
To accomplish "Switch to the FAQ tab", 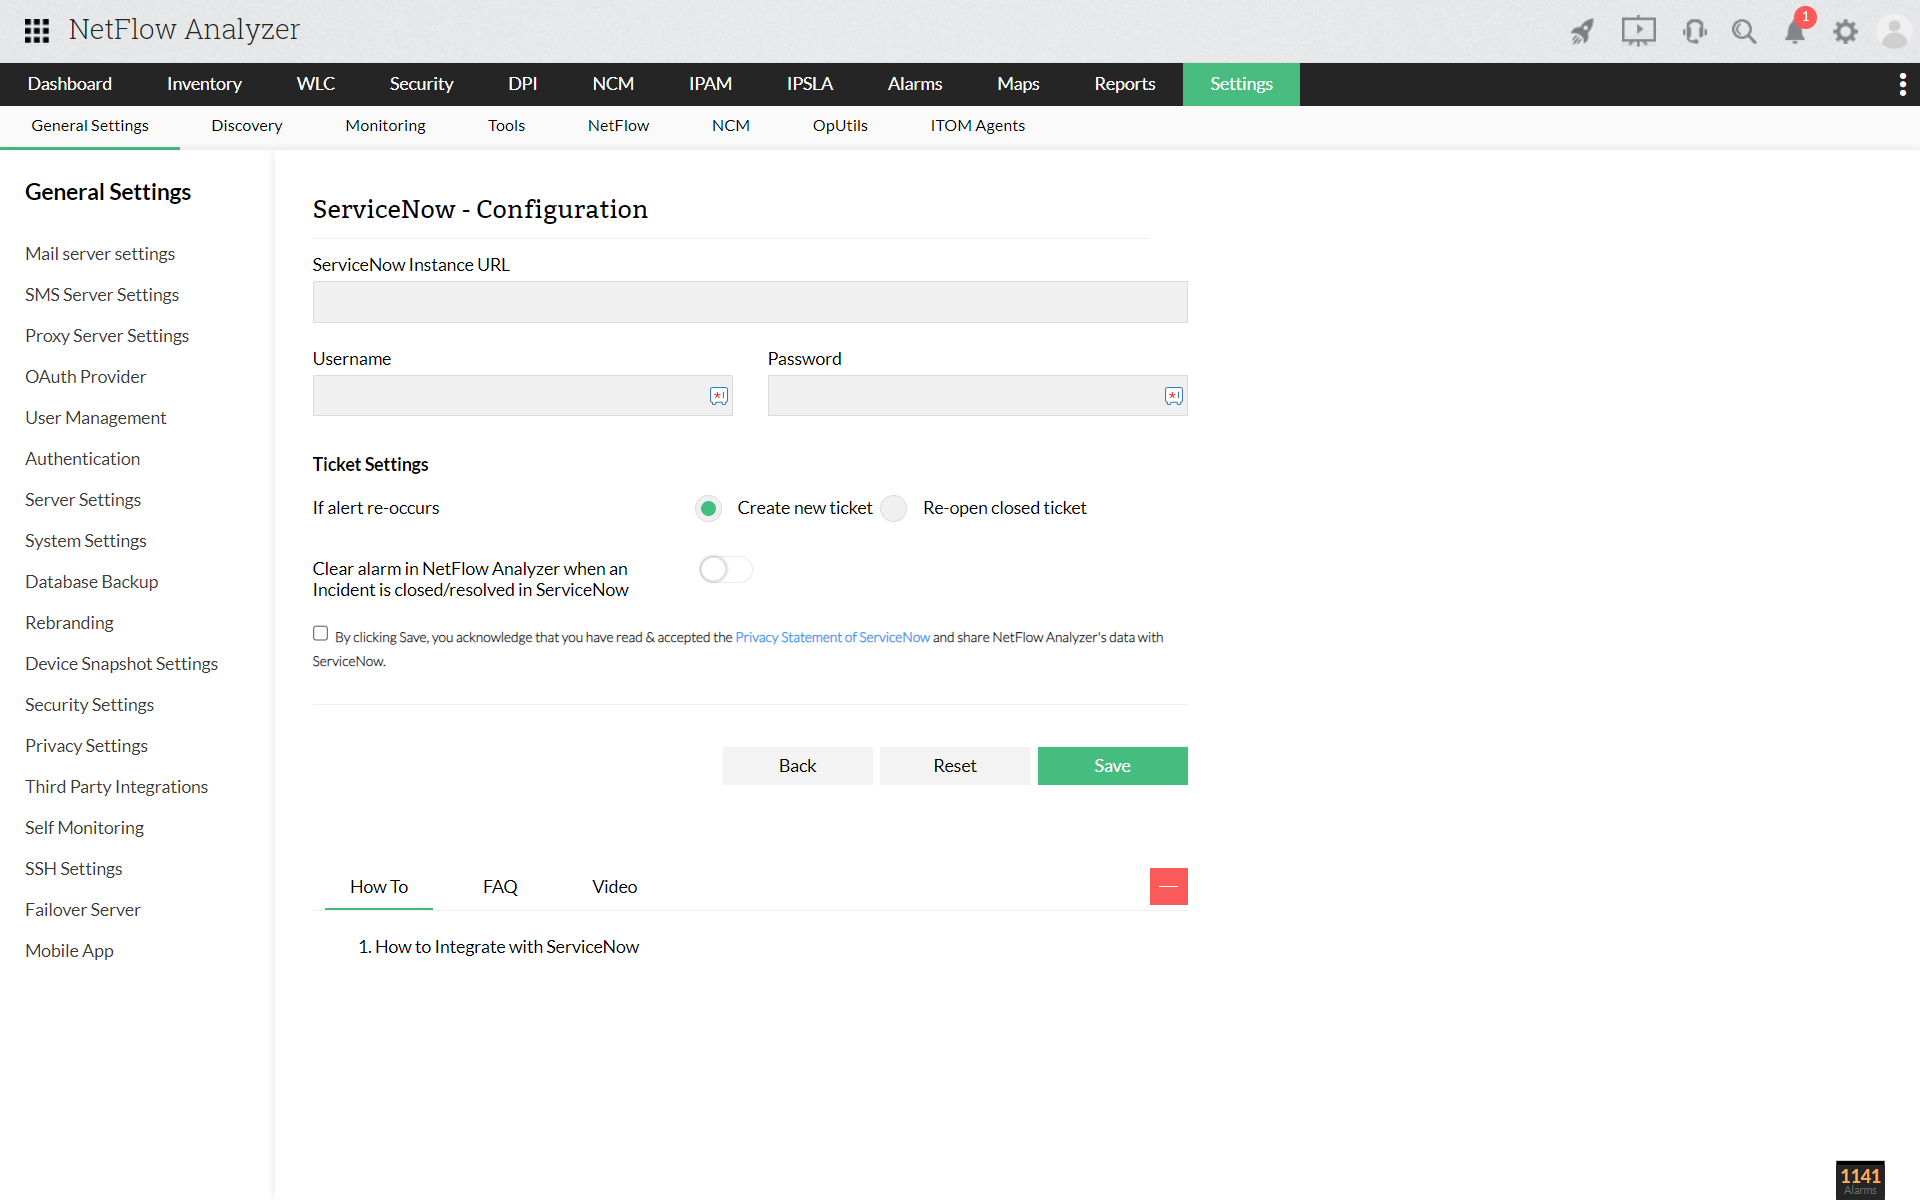I will point(500,887).
